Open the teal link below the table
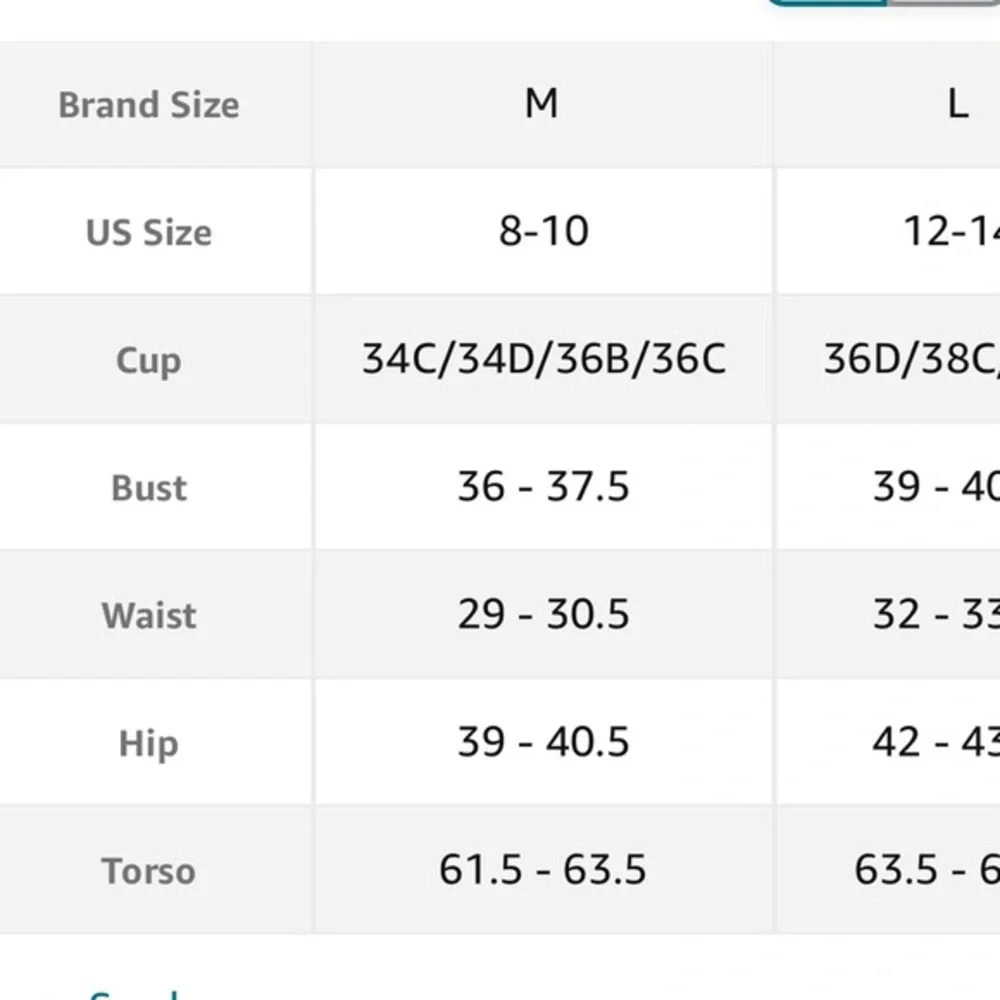Screen dimensions: 1000x1000 134,995
